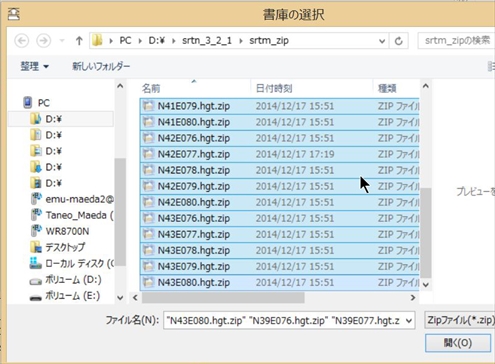Click the horizontal scrollbar thumb
The height and width of the screenshot is (364, 495).
click(x=223, y=297)
